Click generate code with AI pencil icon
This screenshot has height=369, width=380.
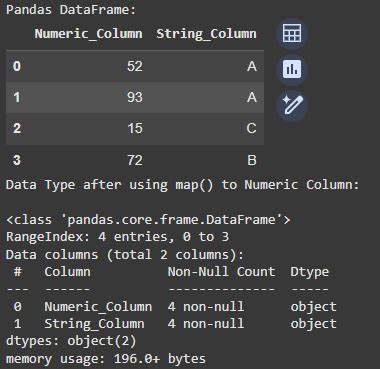pos(292,105)
